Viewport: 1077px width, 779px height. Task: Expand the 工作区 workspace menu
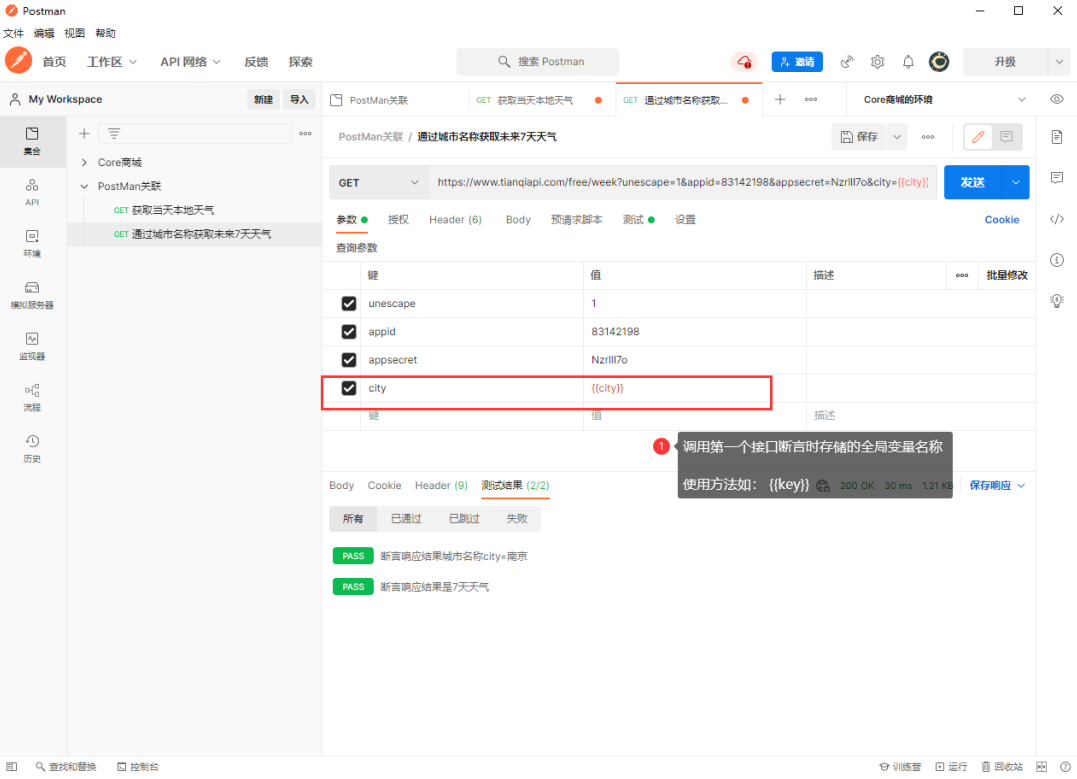pyautogui.click(x=112, y=62)
